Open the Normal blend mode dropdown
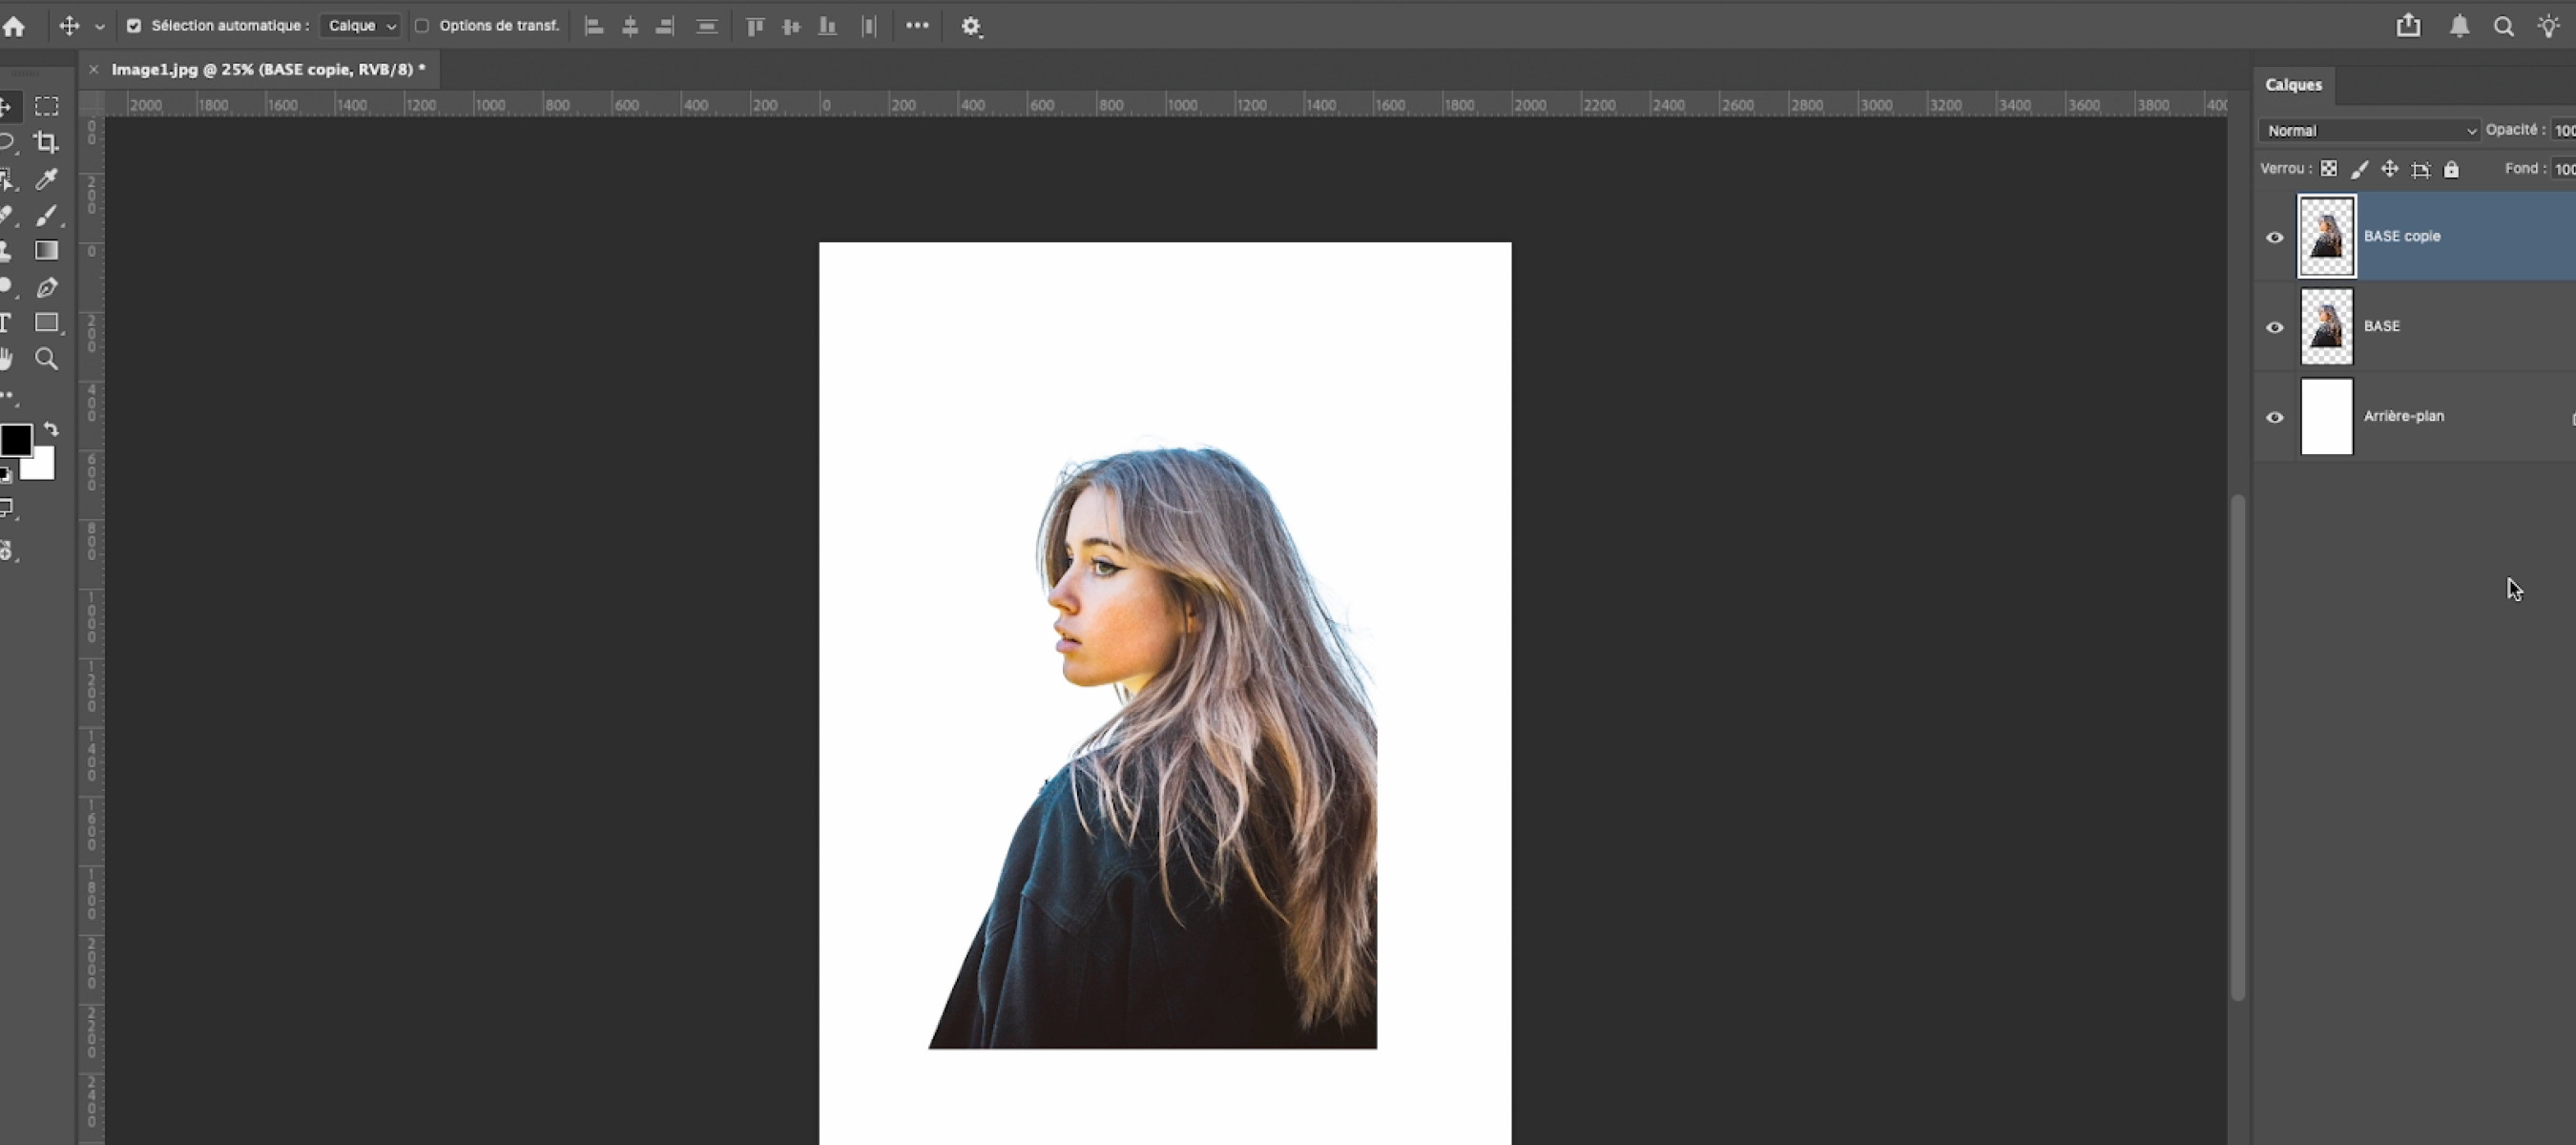 point(2369,131)
